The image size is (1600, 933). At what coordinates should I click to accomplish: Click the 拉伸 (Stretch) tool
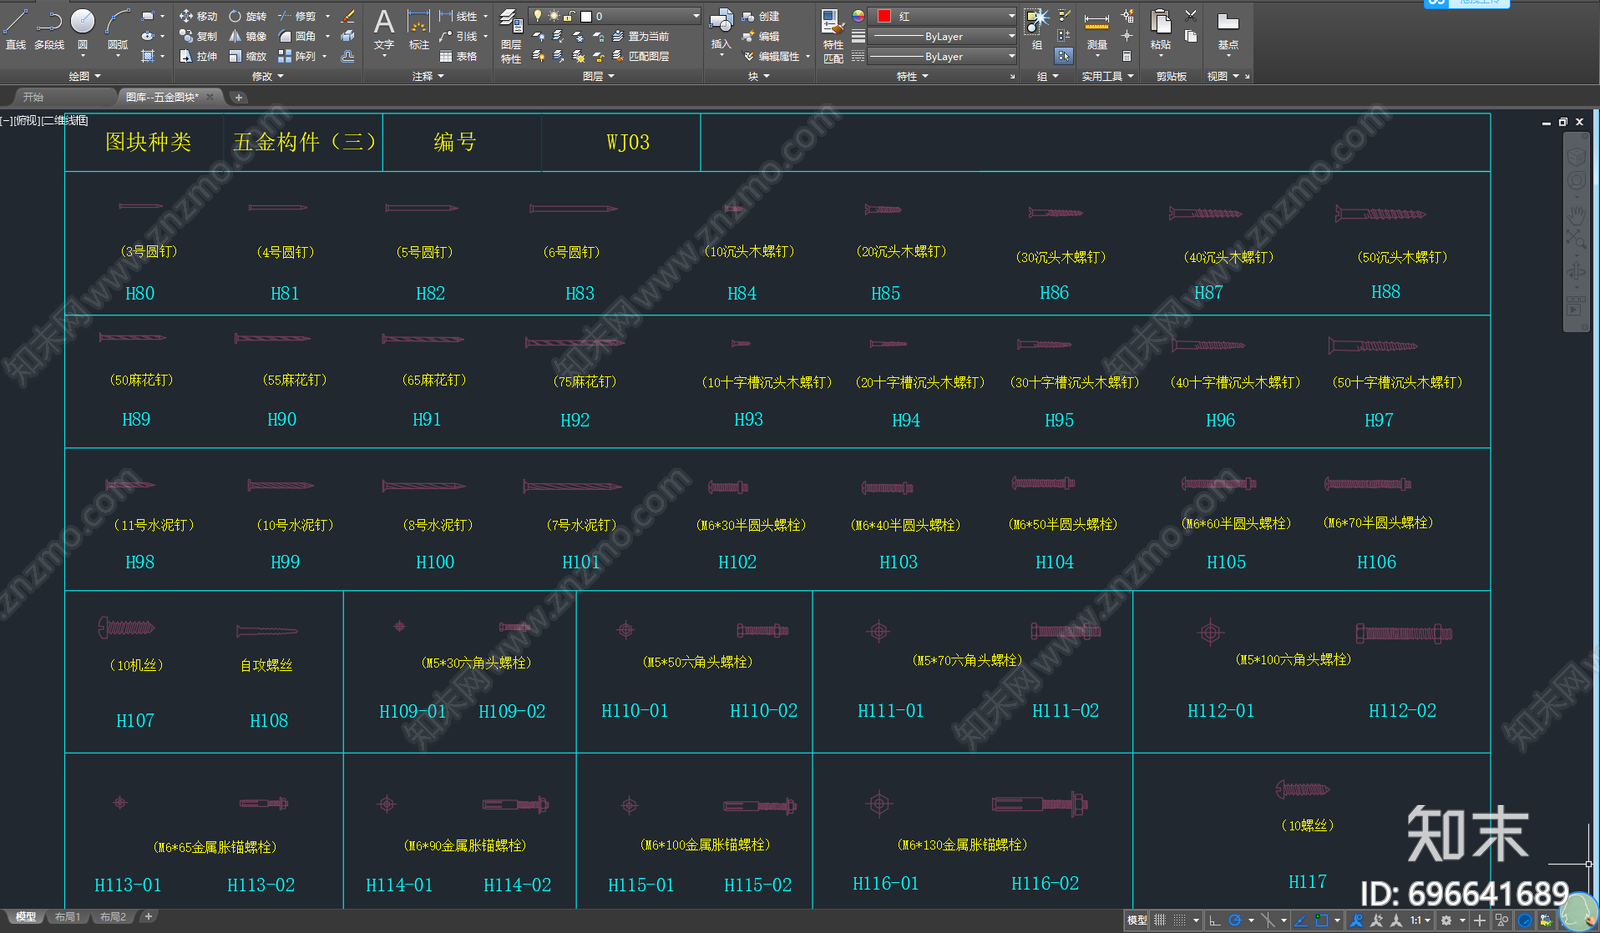click(x=198, y=56)
